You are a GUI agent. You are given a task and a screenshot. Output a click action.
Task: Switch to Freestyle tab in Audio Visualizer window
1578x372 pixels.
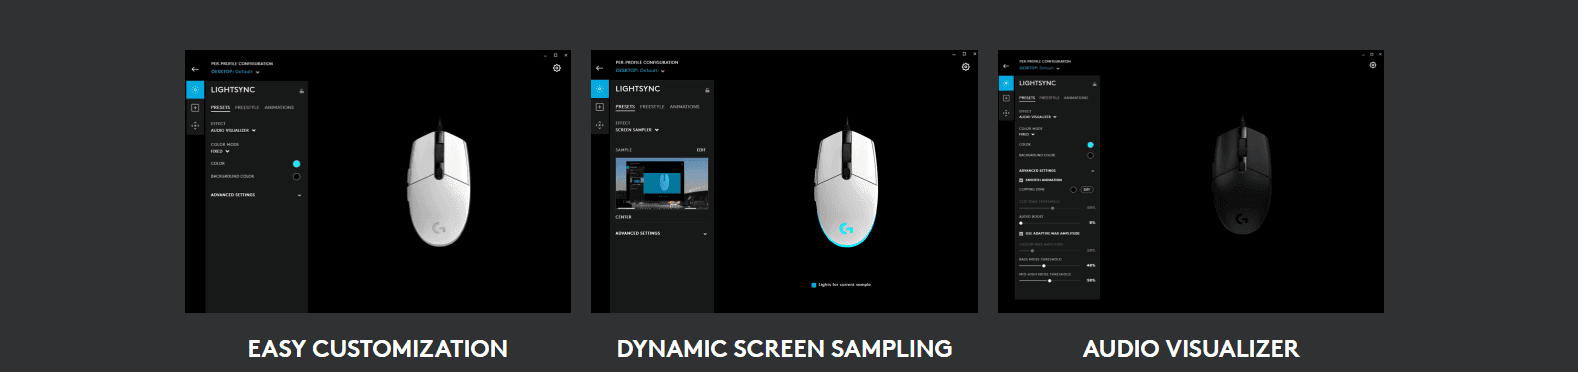[x=1049, y=98]
